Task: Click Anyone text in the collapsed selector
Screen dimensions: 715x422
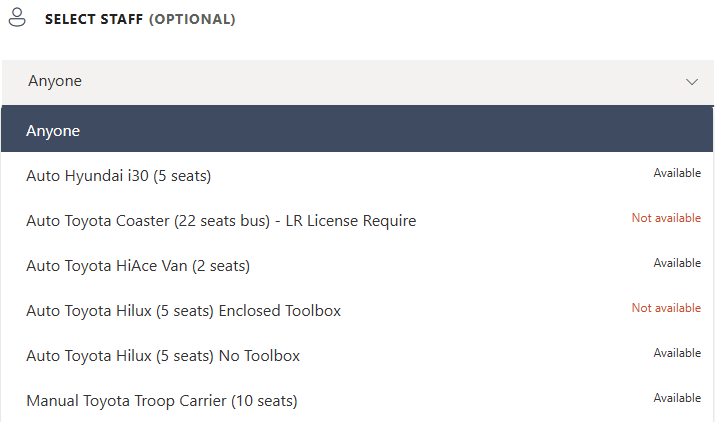Action: (x=55, y=82)
